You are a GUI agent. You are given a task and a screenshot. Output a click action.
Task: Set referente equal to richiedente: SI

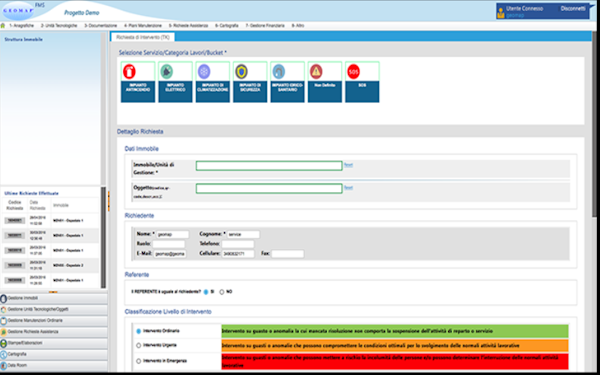point(206,292)
